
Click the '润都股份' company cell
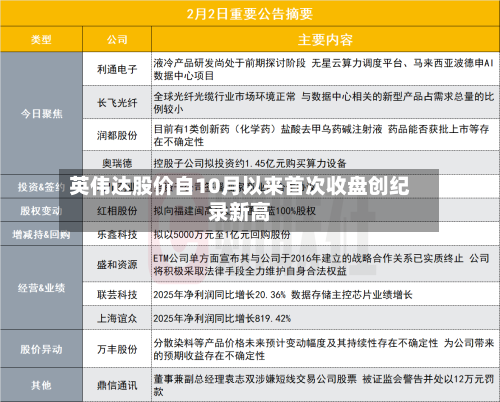pos(117,135)
